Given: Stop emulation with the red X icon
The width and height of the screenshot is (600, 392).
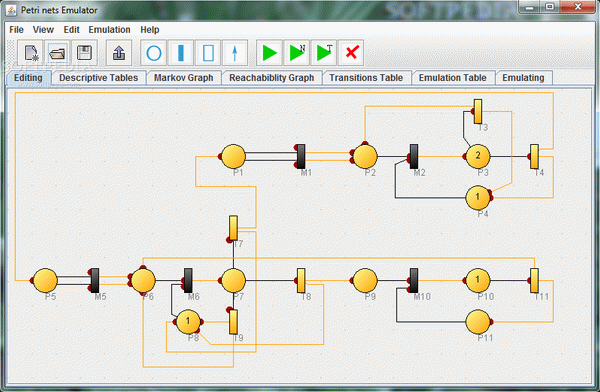Looking at the screenshot, I should click(x=351, y=53).
